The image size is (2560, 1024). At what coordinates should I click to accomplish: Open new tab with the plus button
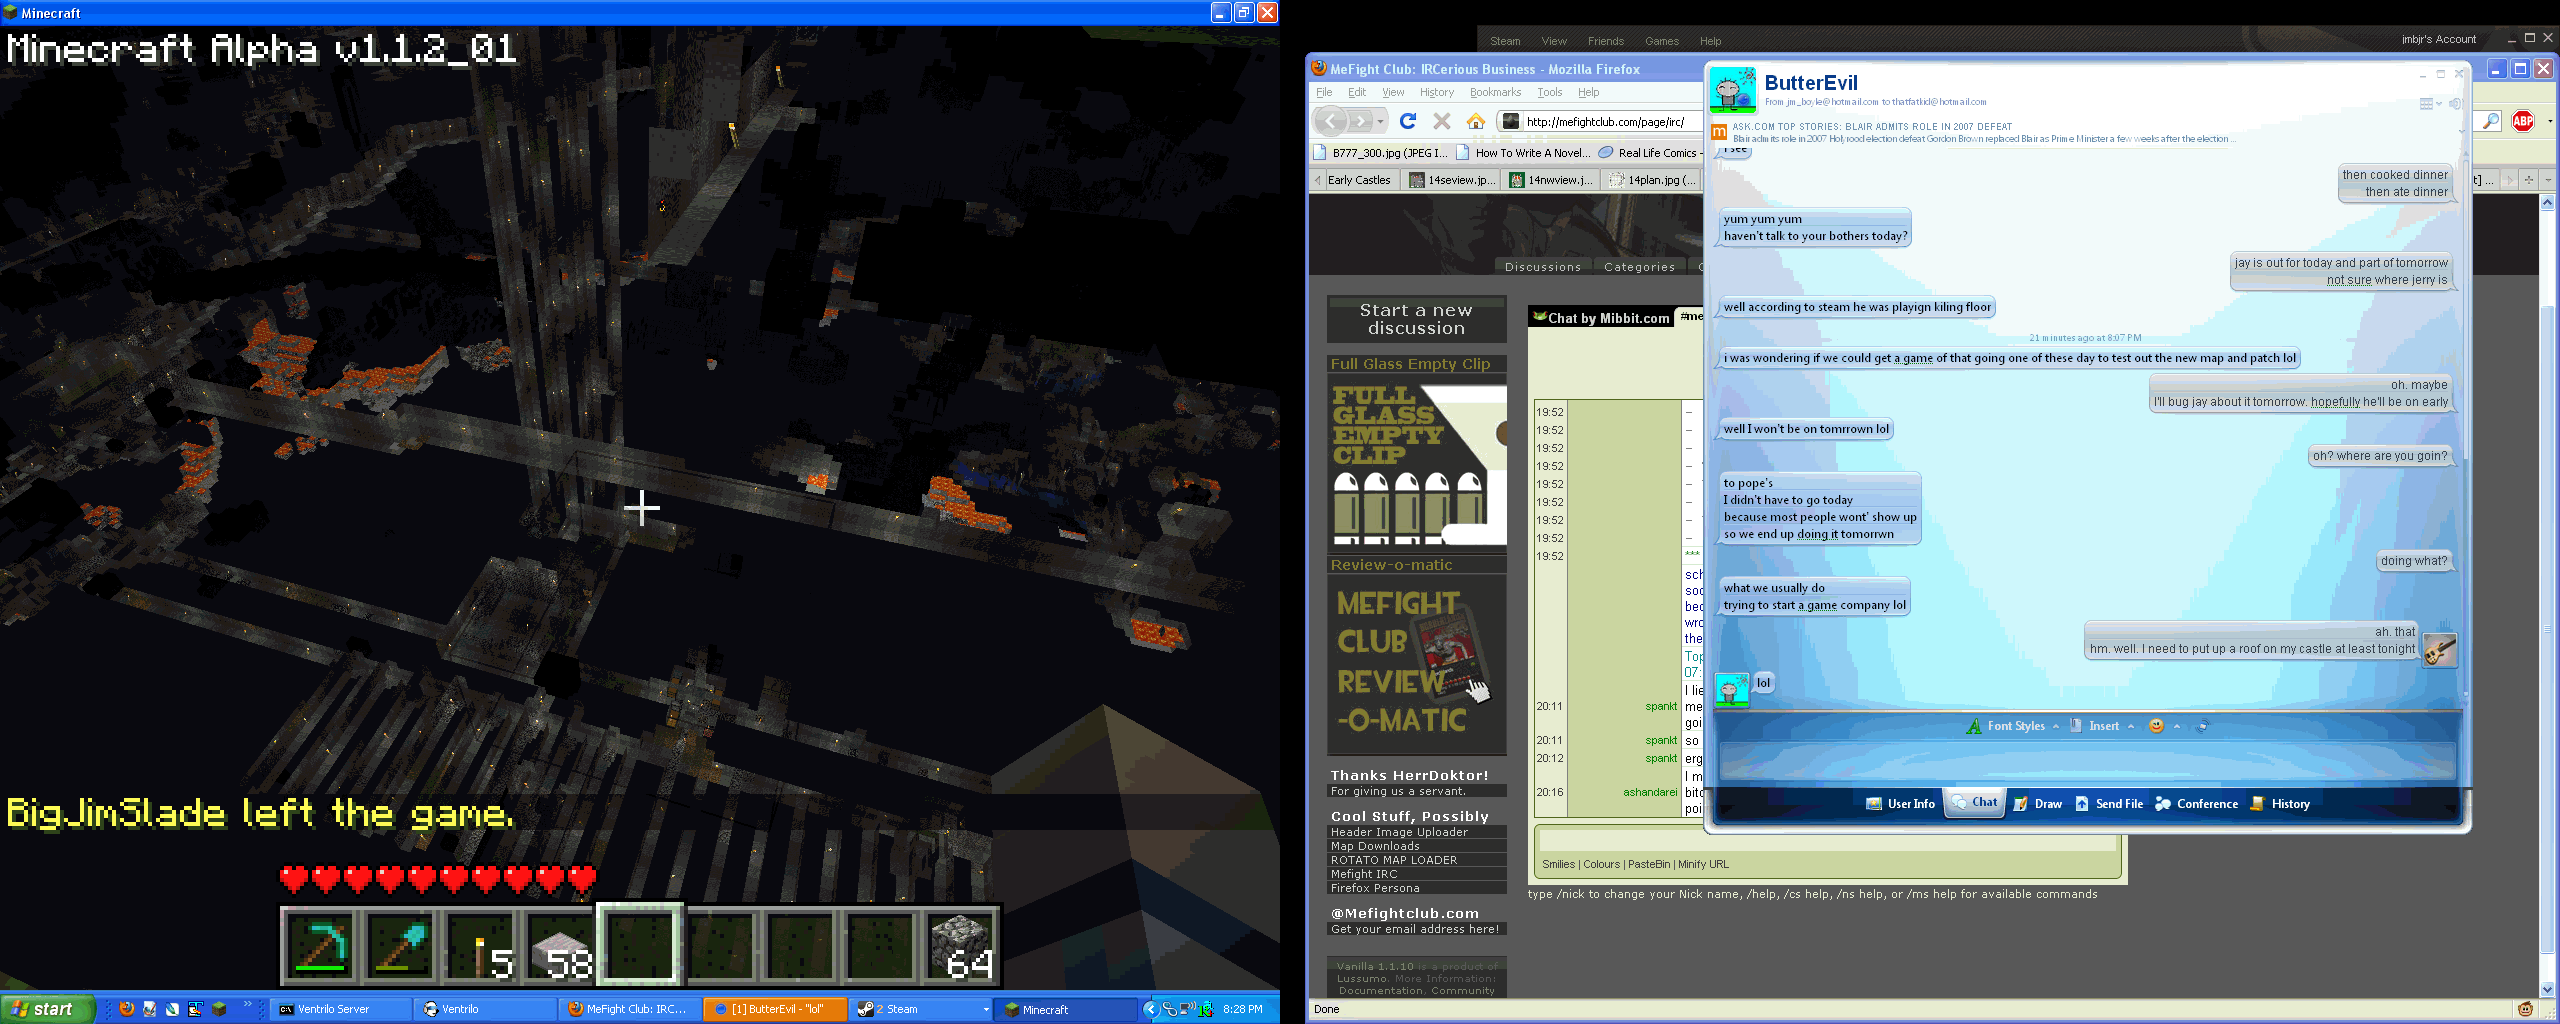tap(2529, 180)
